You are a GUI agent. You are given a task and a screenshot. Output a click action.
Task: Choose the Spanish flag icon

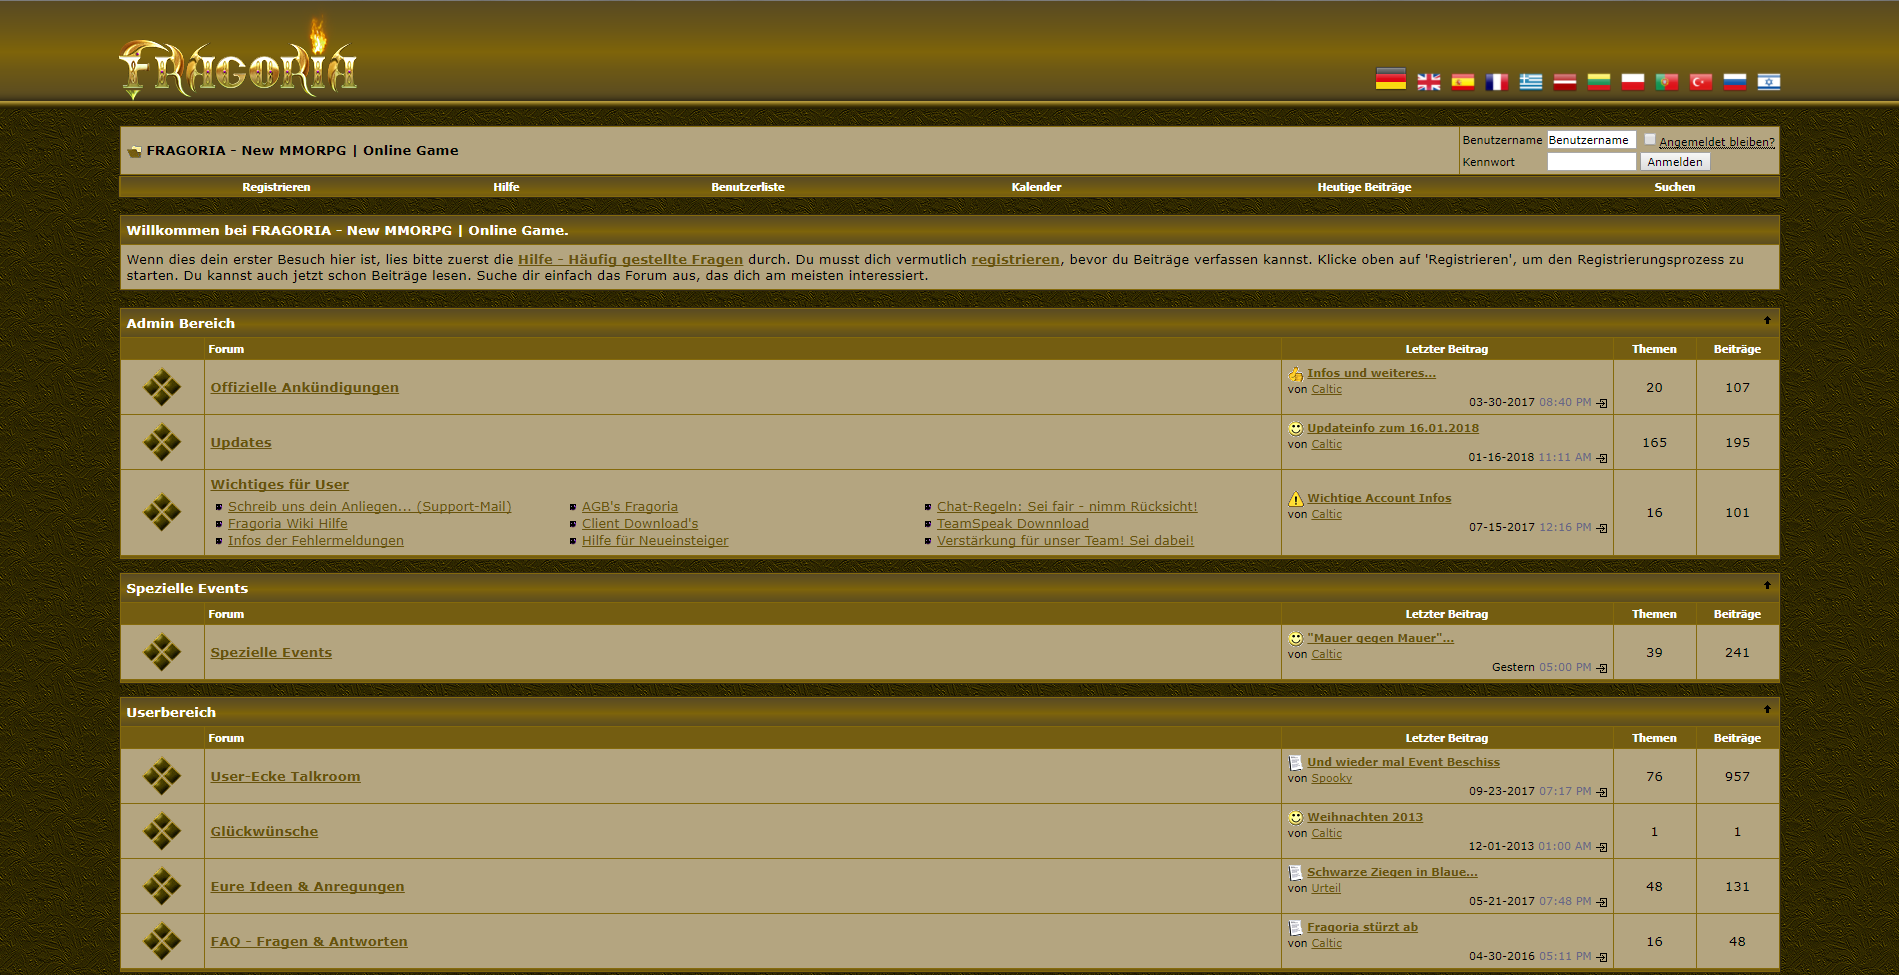(1463, 82)
